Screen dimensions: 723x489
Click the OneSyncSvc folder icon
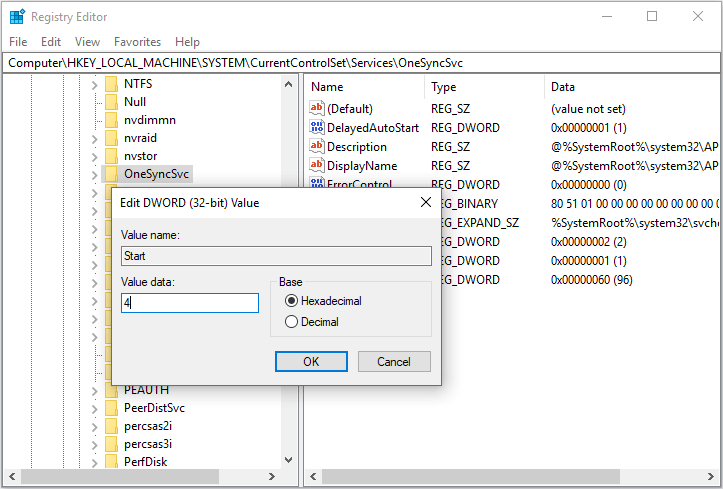pyautogui.click(x=111, y=174)
